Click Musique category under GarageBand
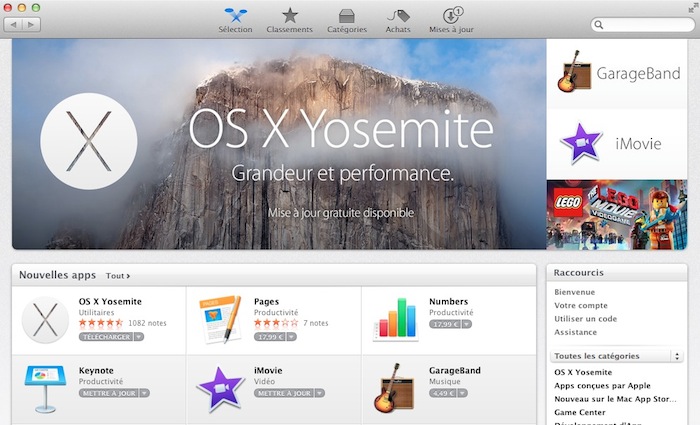The height and width of the screenshot is (425, 700). [445, 381]
